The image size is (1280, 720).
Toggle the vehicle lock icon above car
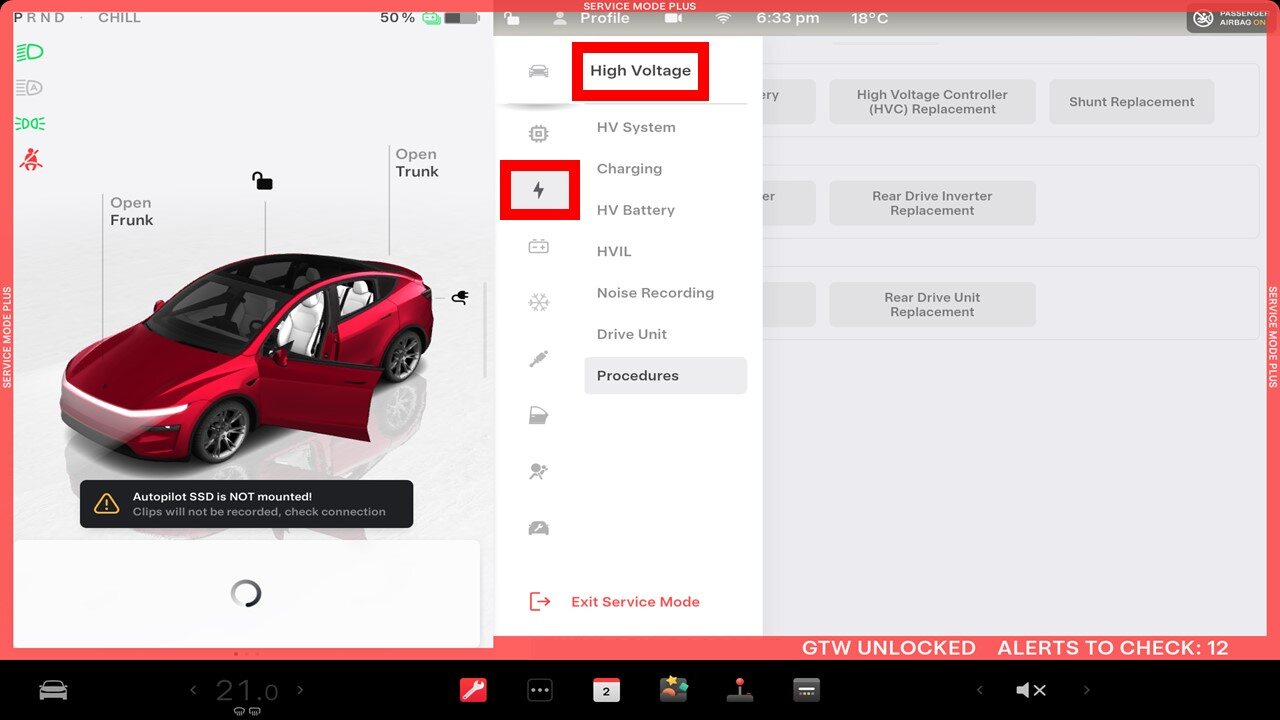tap(262, 181)
